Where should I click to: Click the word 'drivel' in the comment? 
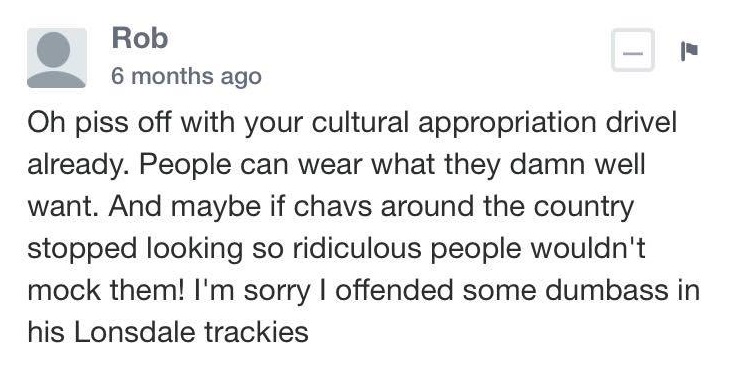pos(641,122)
